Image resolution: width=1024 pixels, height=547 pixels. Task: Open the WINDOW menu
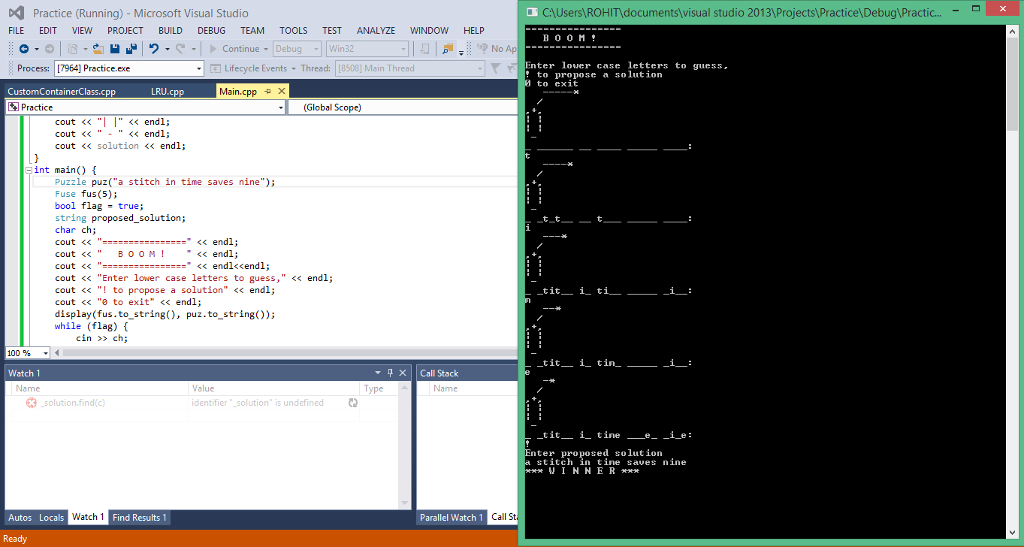point(429,31)
